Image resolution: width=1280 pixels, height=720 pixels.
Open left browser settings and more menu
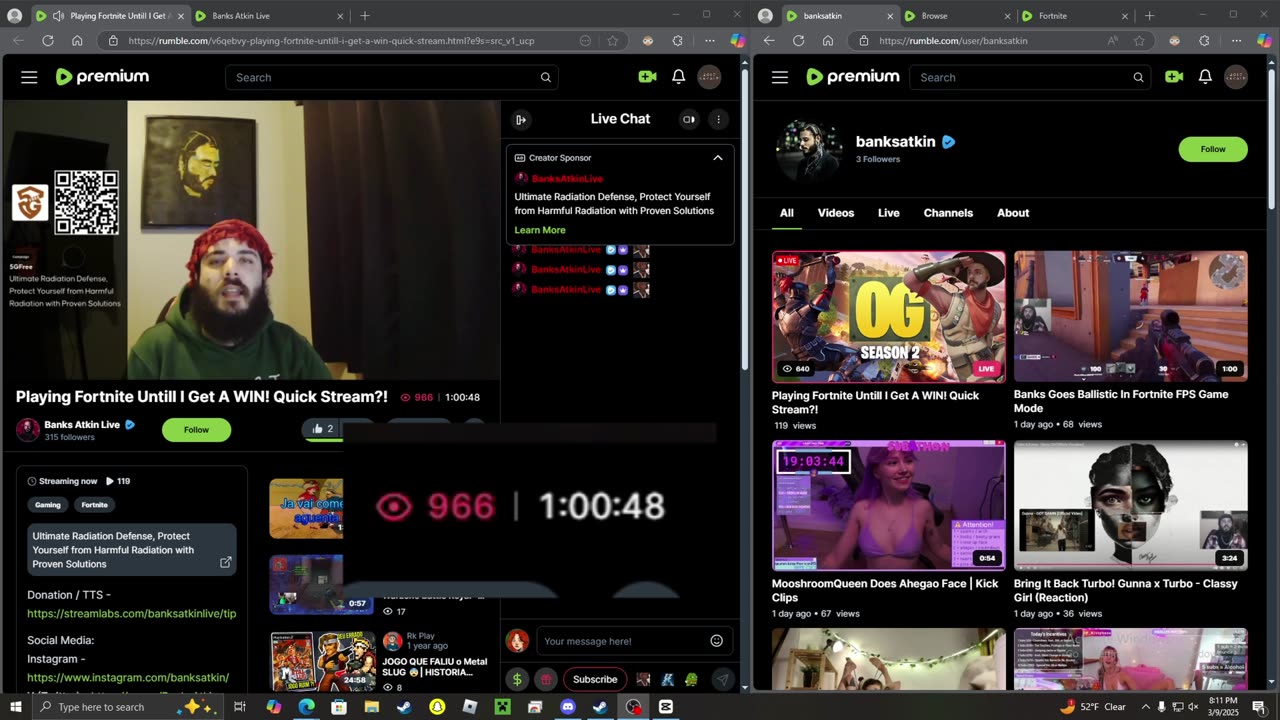709,41
